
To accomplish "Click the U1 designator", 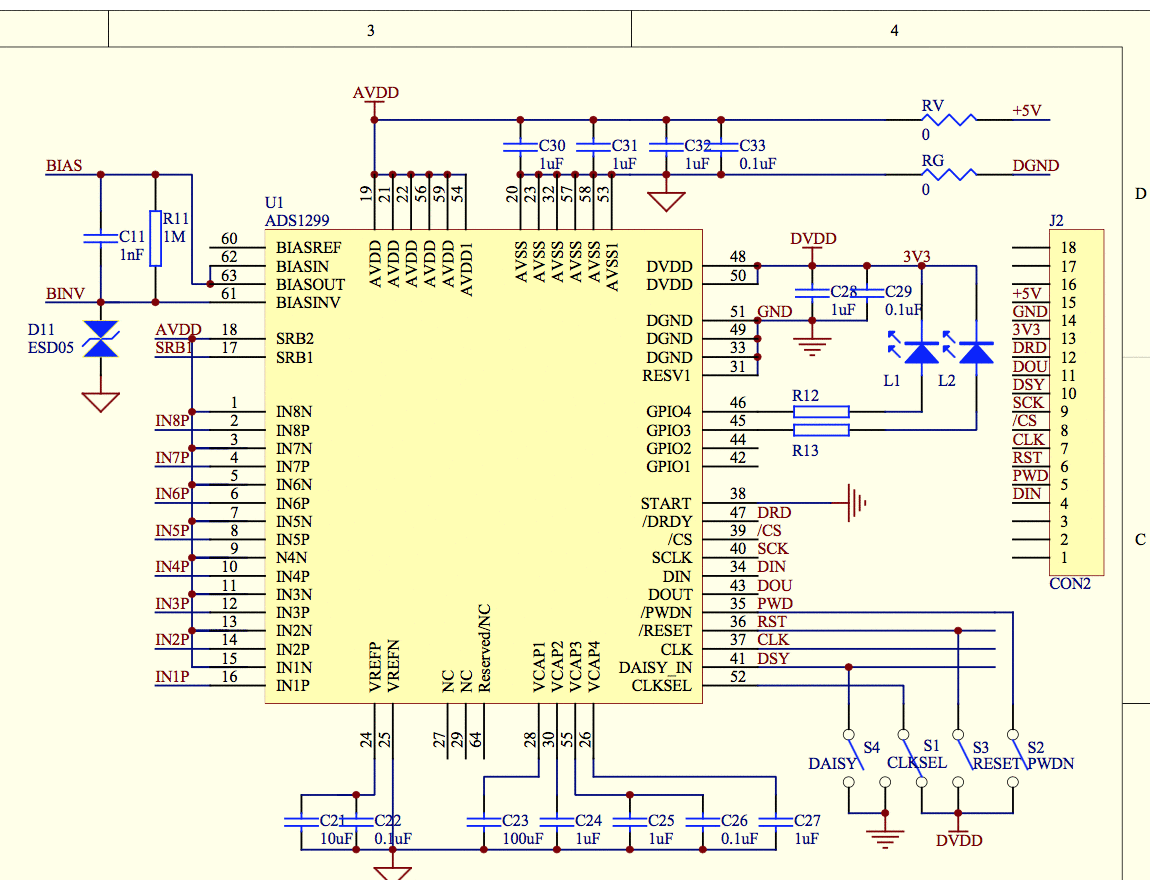I will pos(274,202).
